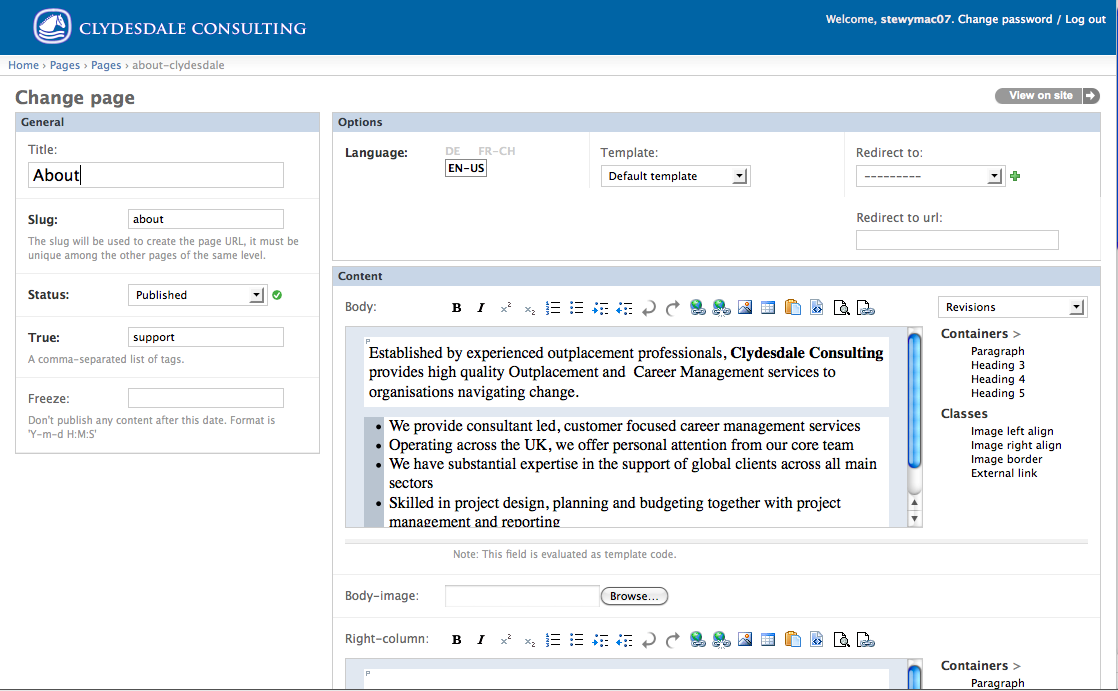Insert link in Body editor
The width and height of the screenshot is (1118, 691).
[697, 308]
